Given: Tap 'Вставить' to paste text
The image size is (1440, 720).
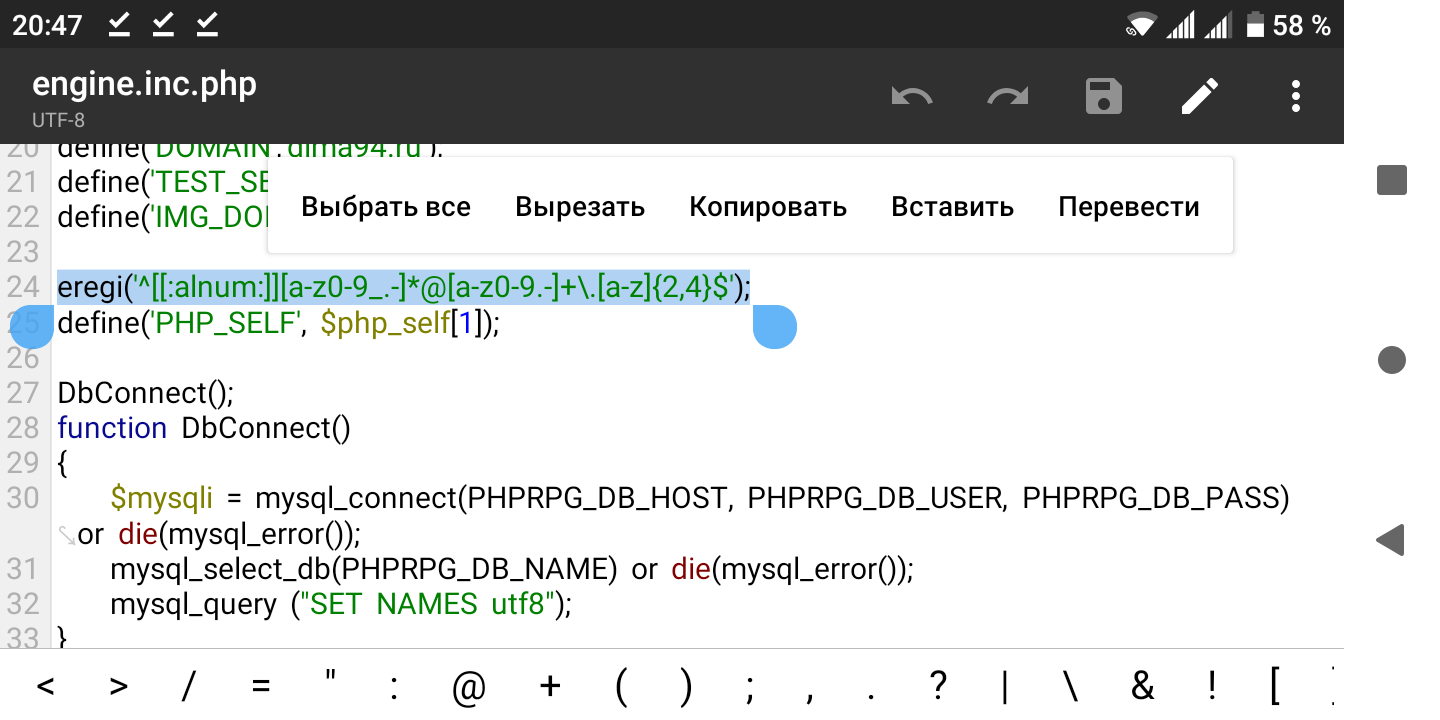Looking at the screenshot, I should pyautogui.click(x=952, y=207).
